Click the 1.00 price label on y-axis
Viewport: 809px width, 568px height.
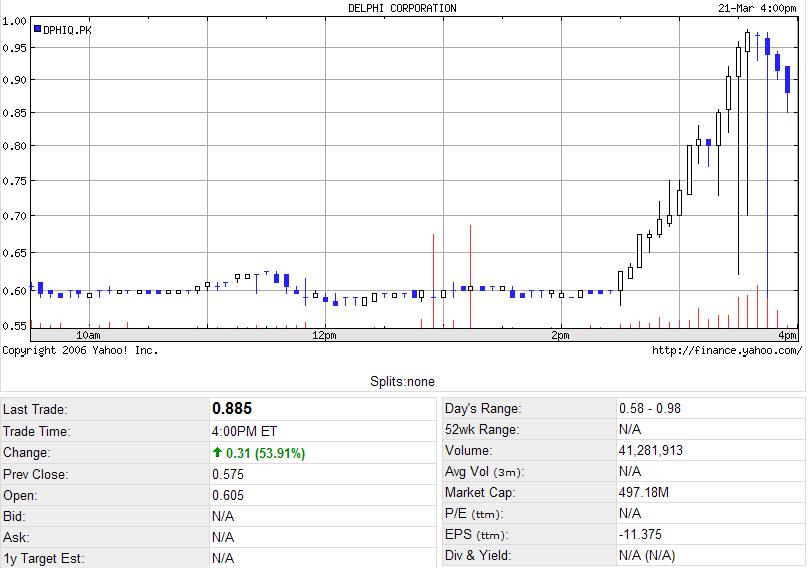tap(14, 20)
